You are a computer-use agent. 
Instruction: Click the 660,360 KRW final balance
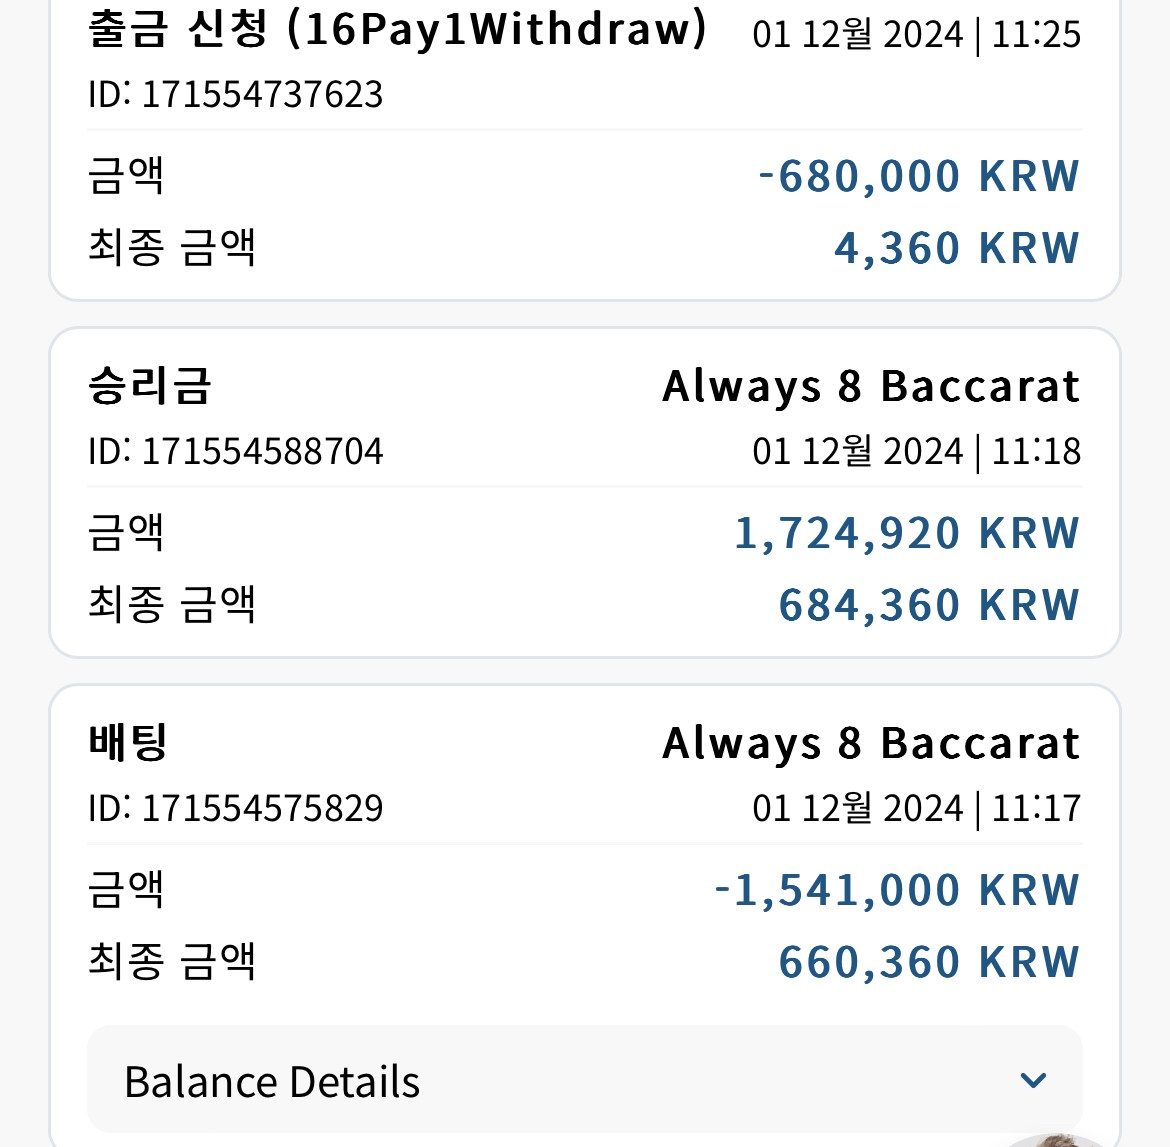point(929,961)
